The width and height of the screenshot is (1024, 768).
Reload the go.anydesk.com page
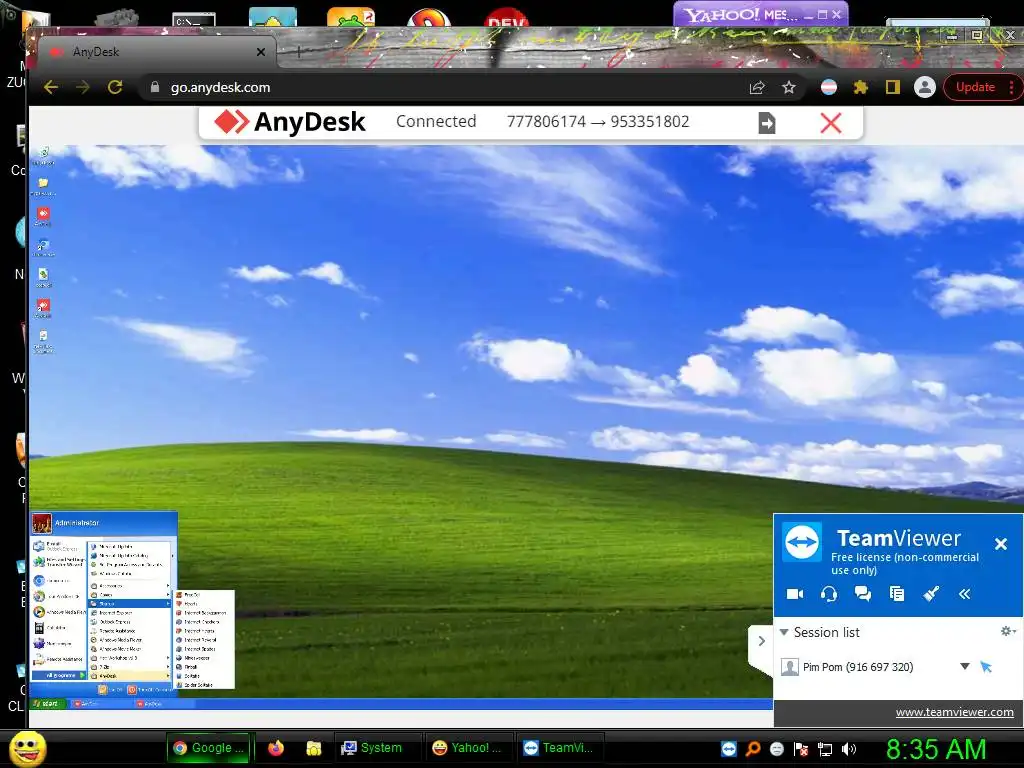point(115,88)
